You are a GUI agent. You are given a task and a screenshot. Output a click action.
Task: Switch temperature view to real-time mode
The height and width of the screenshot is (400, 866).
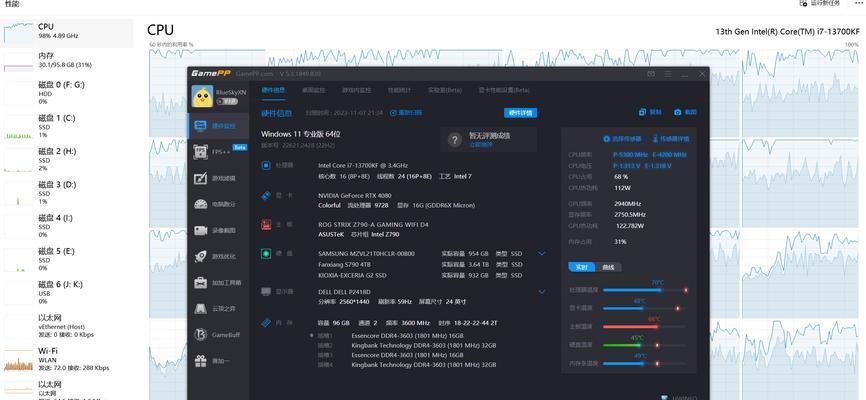point(582,267)
